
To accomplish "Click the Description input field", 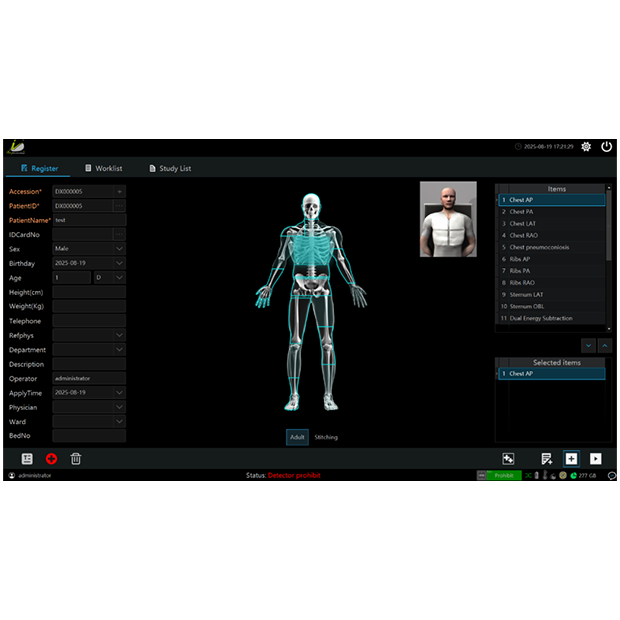I will tap(89, 364).
